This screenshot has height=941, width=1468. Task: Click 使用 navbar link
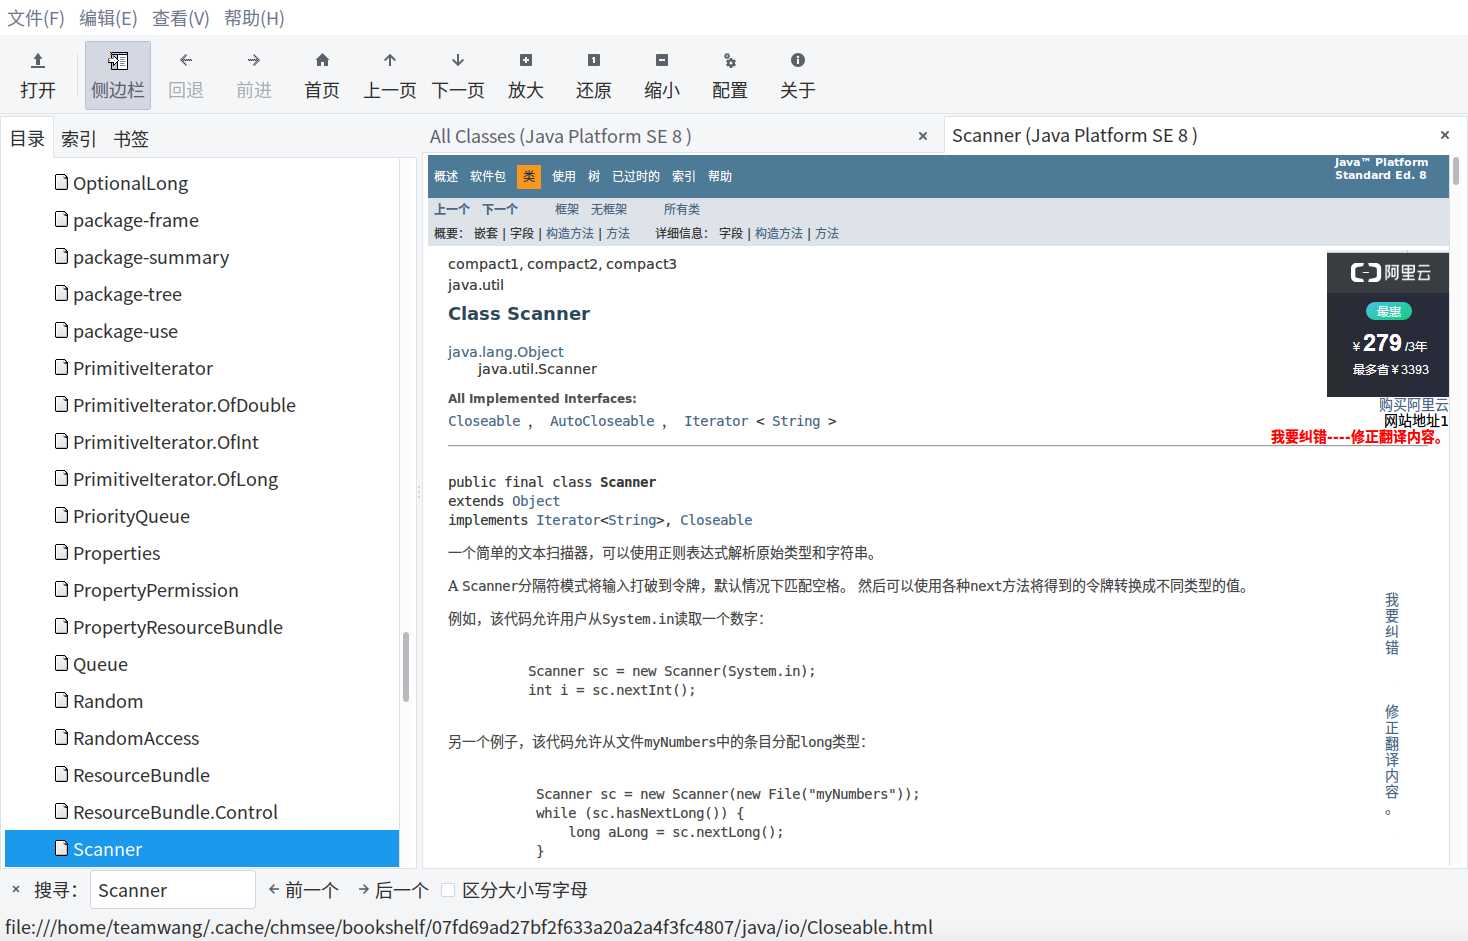coord(564,176)
